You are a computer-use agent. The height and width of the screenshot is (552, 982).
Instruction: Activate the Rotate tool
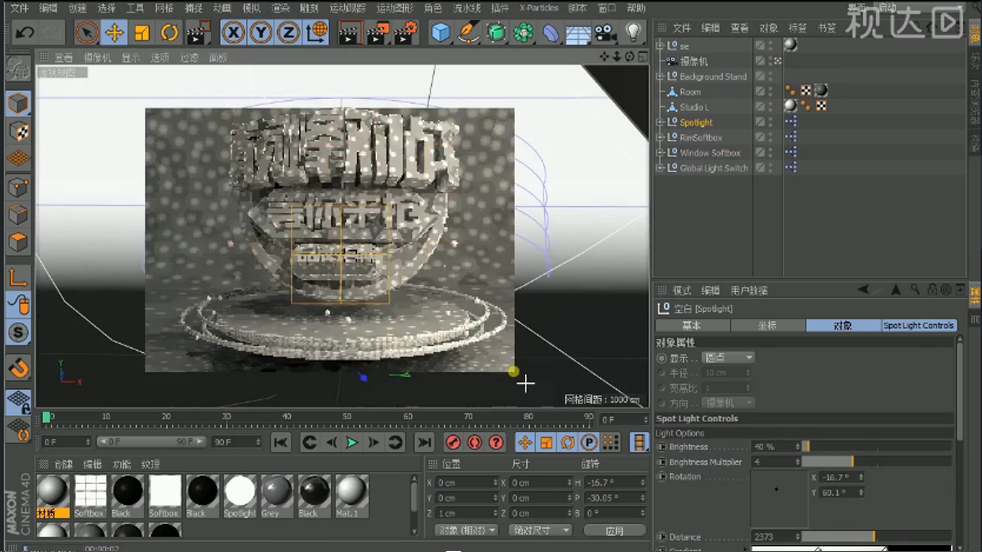[169, 32]
